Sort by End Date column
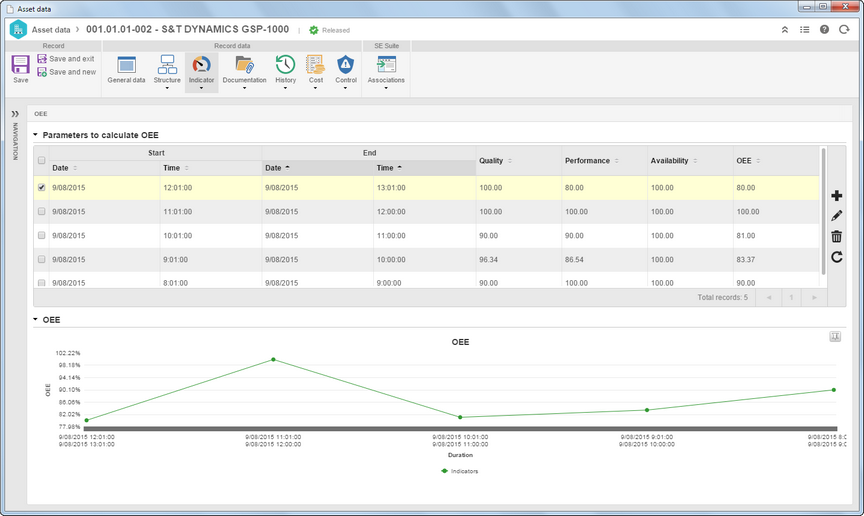This screenshot has height=516, width=864. click(277, 168)
